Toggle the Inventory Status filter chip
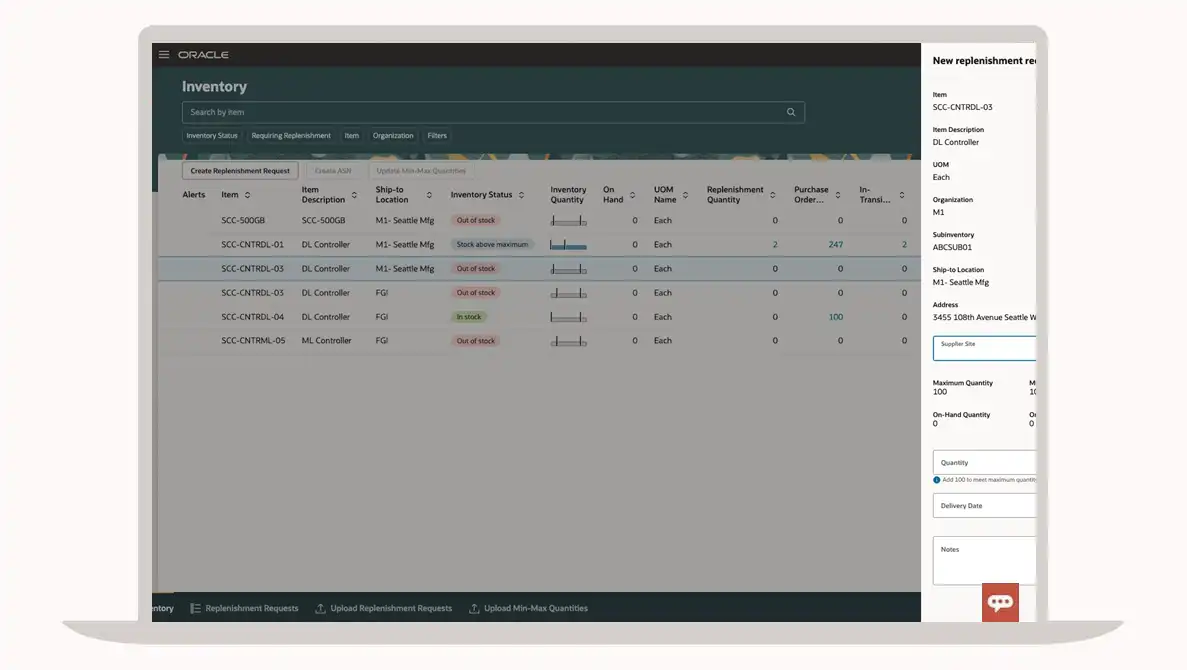This screenshot has height=670, width=1187. pos(212,136)
